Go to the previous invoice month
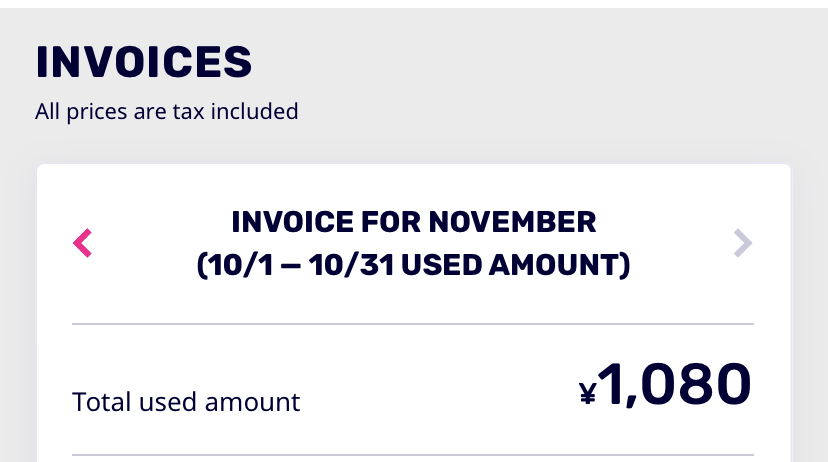828x462 pixels. click(83, 243)
